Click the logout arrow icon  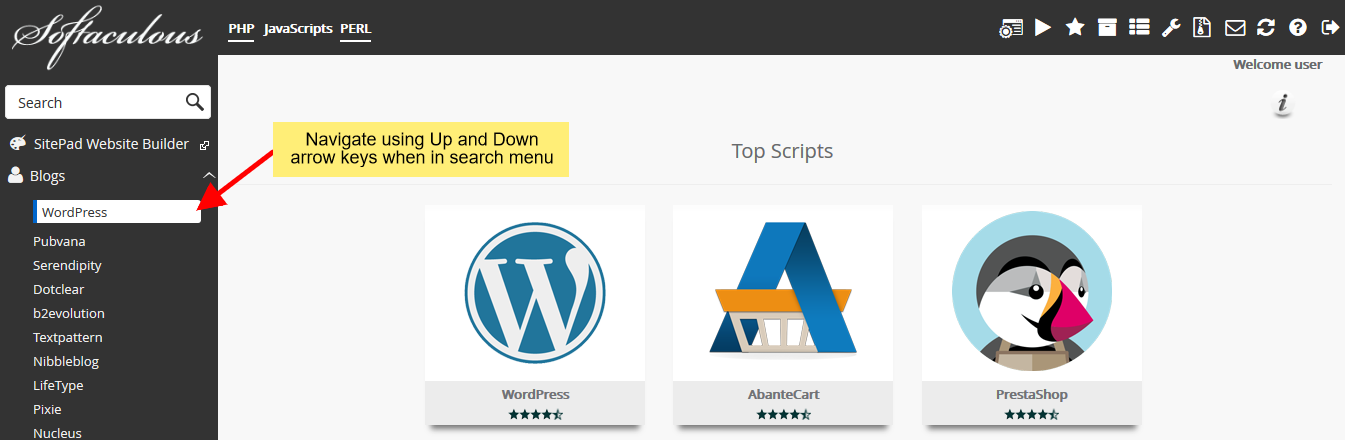pyautogui.click(x=1330, y=27)
